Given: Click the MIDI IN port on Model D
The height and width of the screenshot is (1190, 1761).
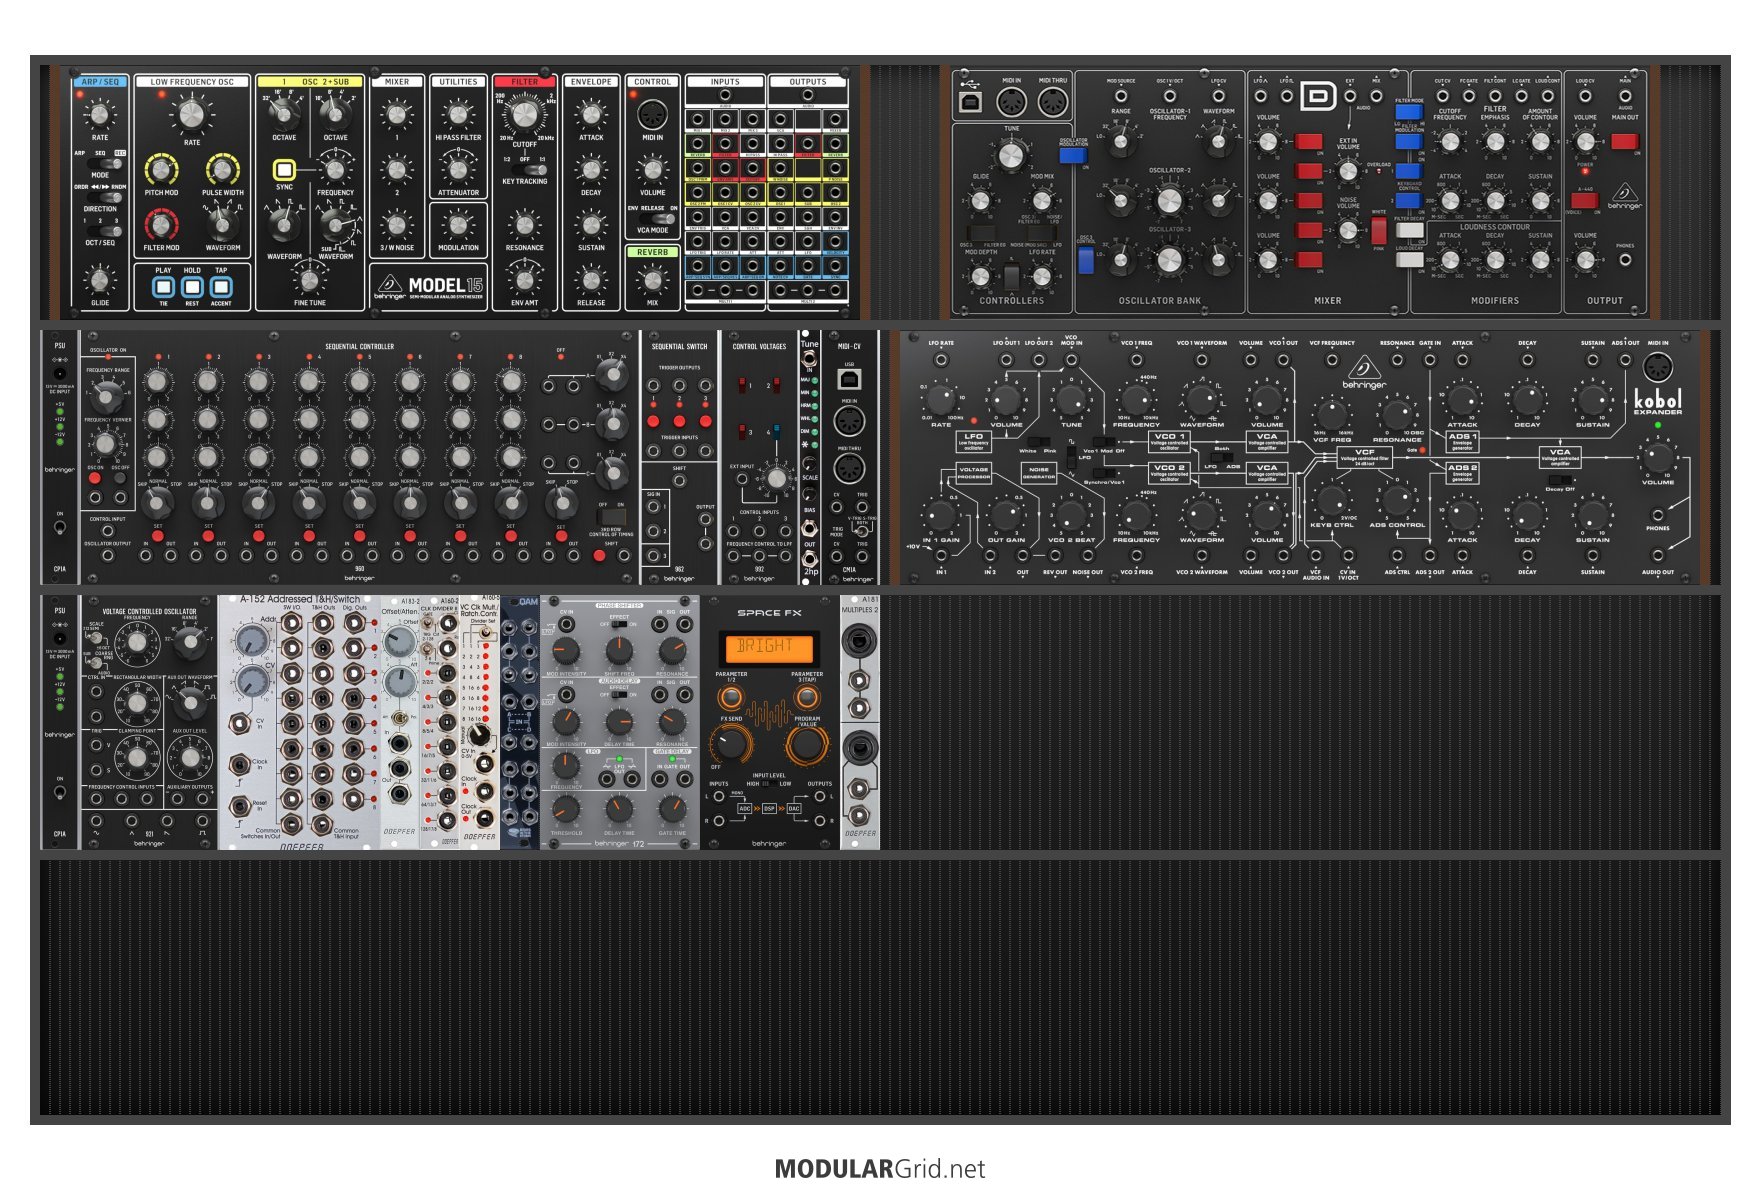Looking at the screenshot, I should [x=1011, y=101].
